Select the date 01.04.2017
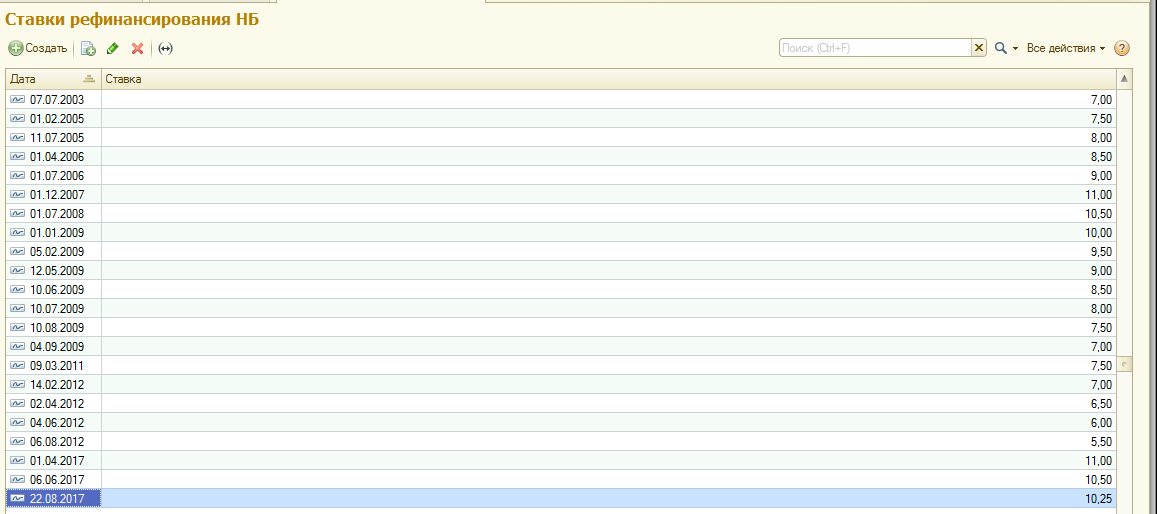1157x514 pixels. pyautogui.click(x=57, y=461)
